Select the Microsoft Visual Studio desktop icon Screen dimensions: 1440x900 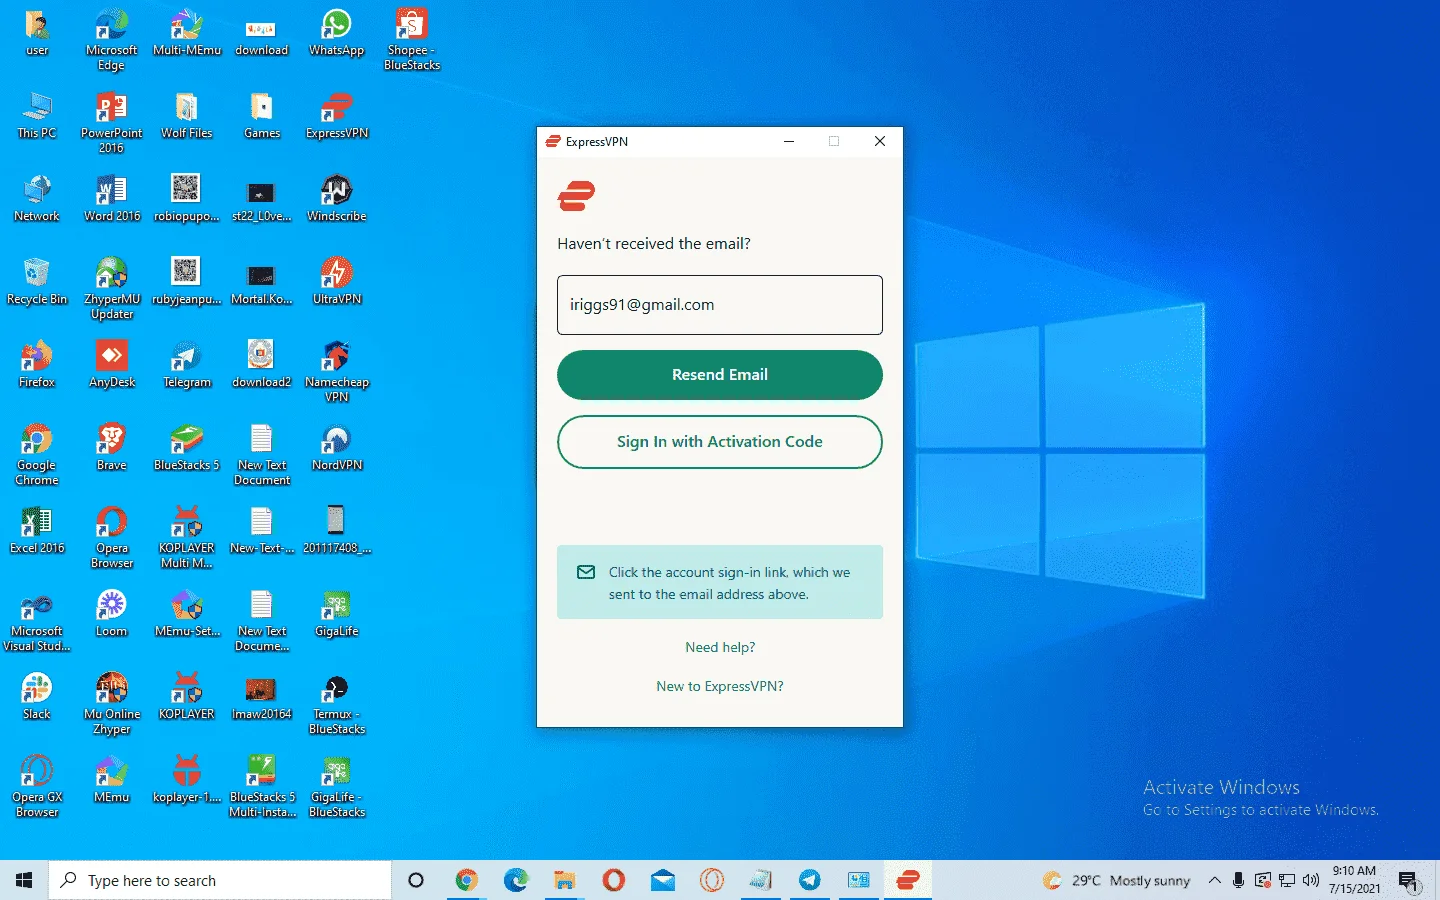[x=37, y=621]
